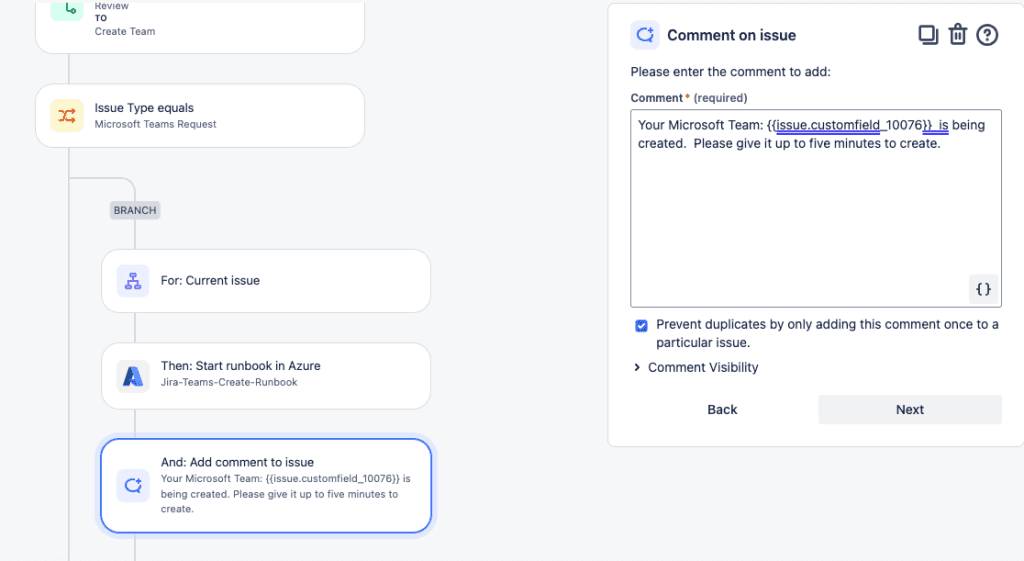Toggle the Prevent duplicates checkbox

[641, 325]
